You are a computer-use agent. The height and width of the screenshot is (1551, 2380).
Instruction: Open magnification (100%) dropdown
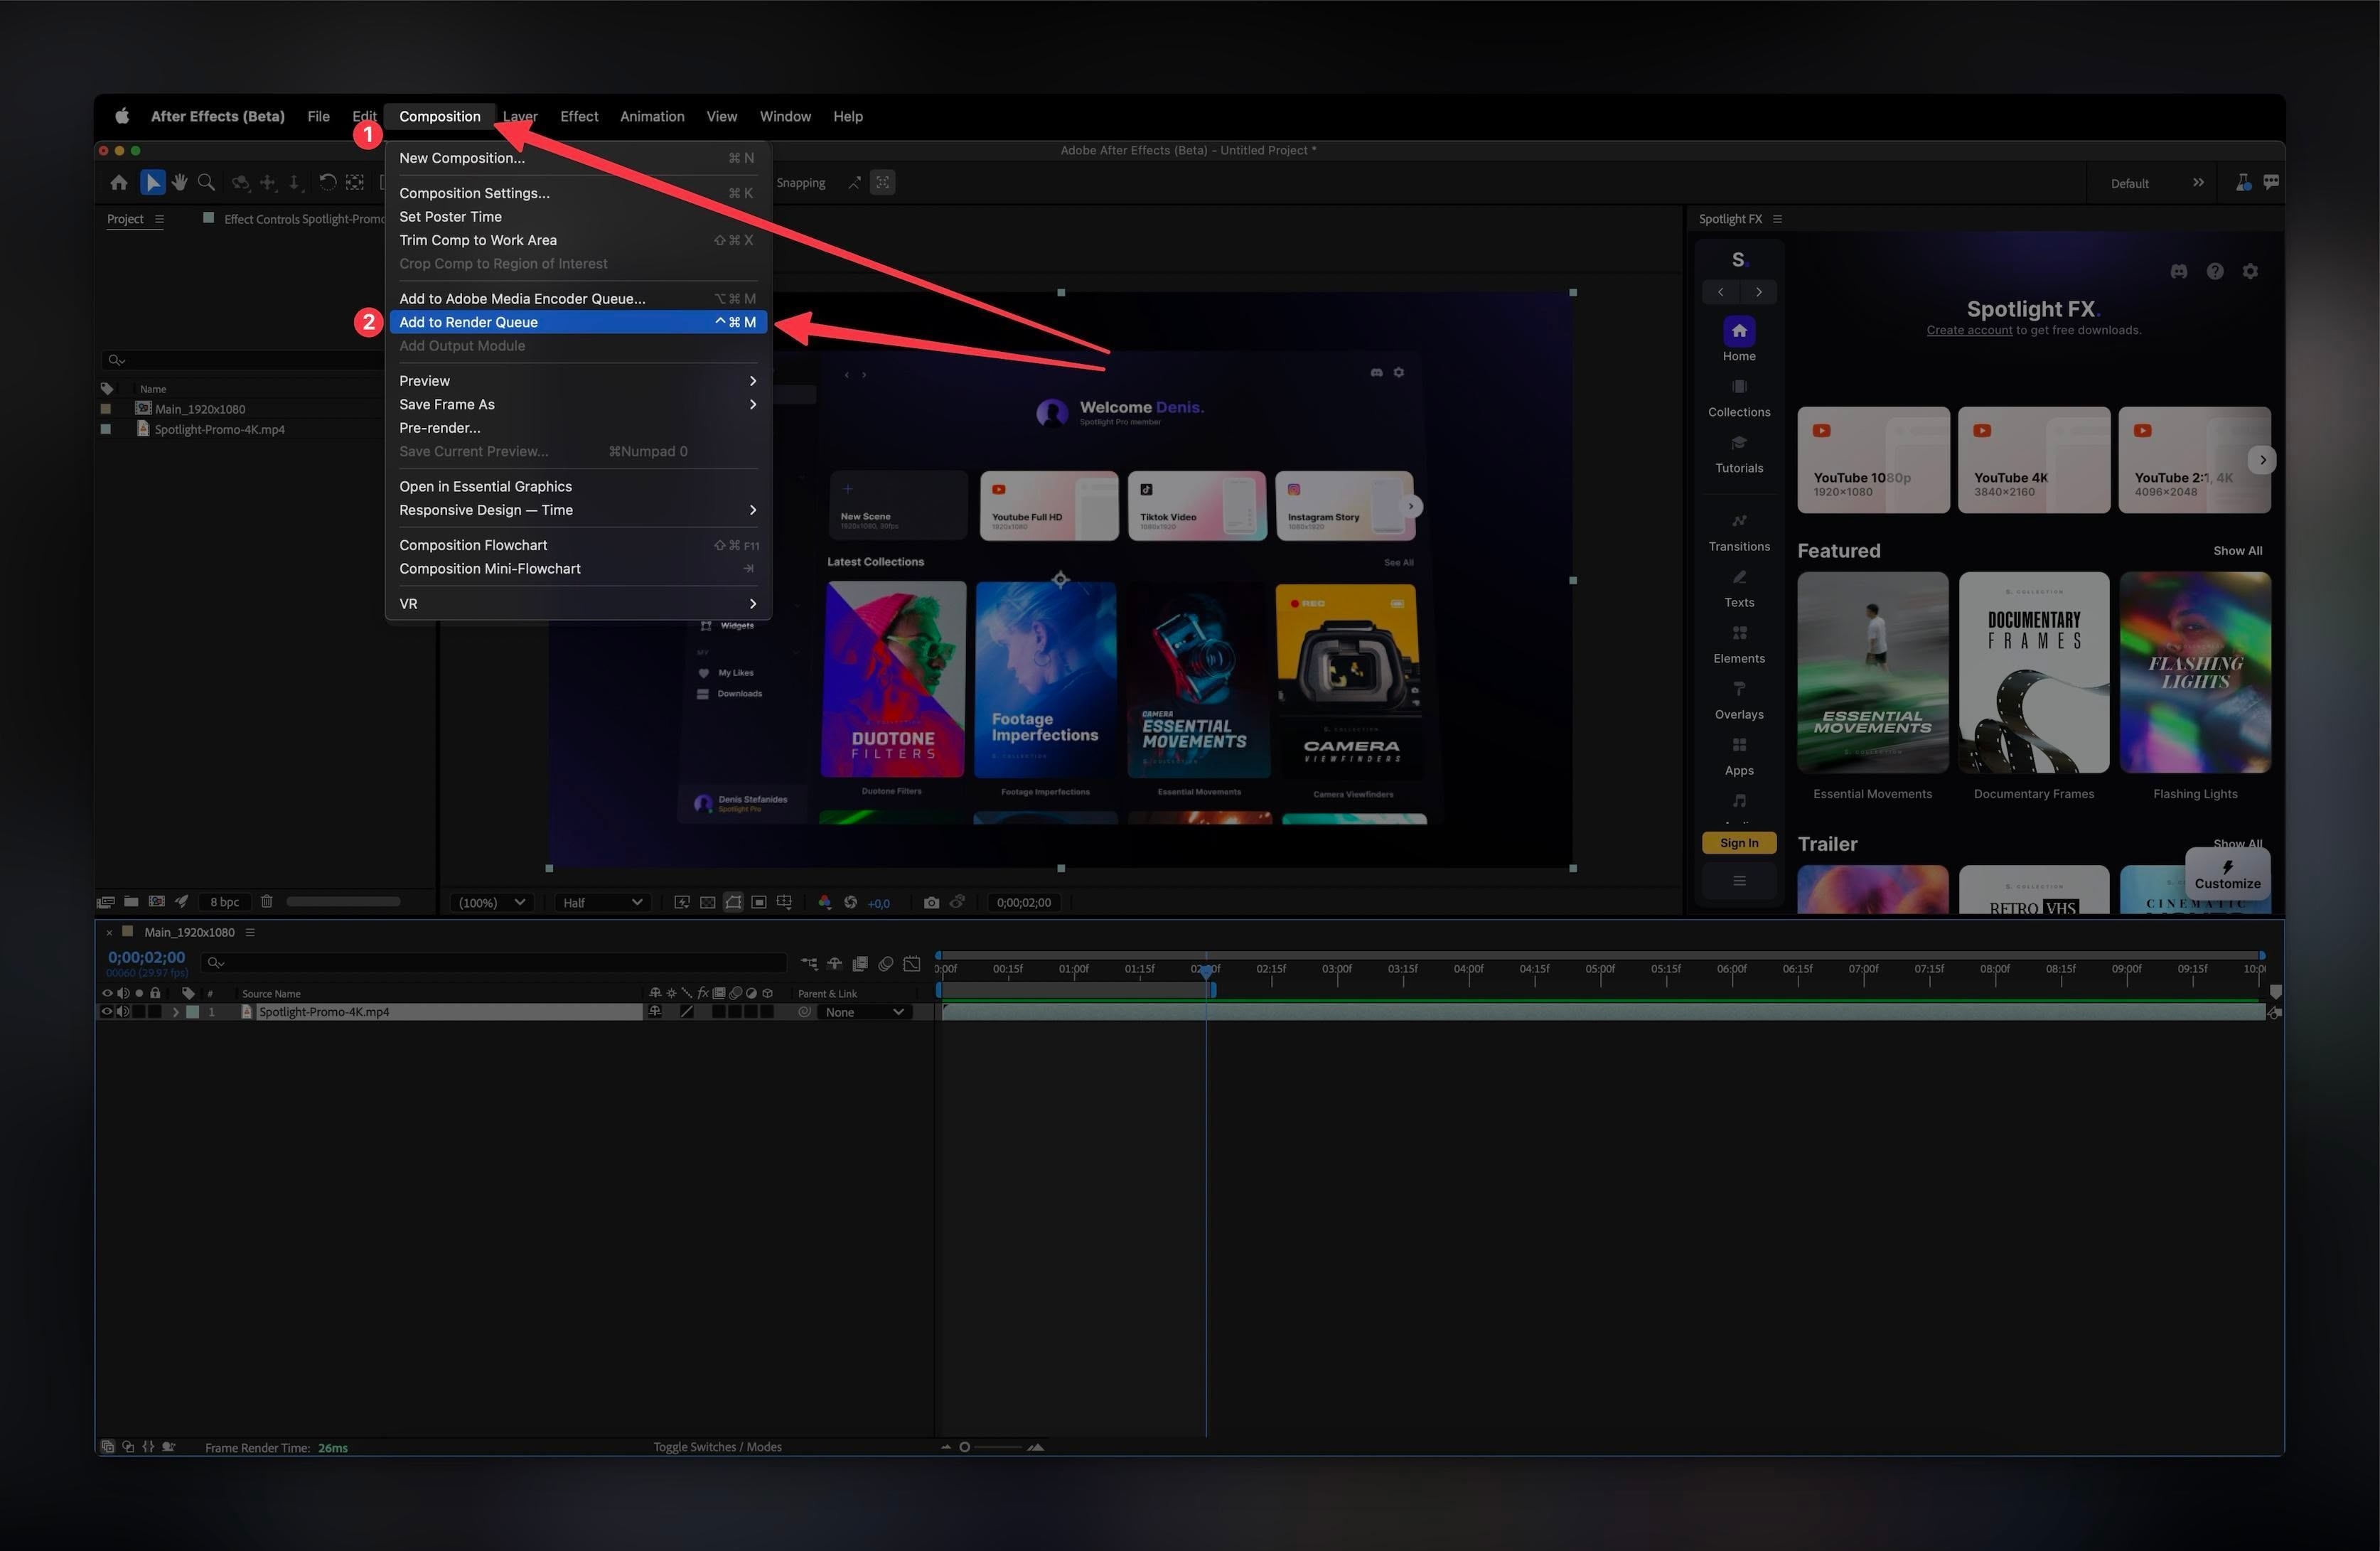(491, 902)
